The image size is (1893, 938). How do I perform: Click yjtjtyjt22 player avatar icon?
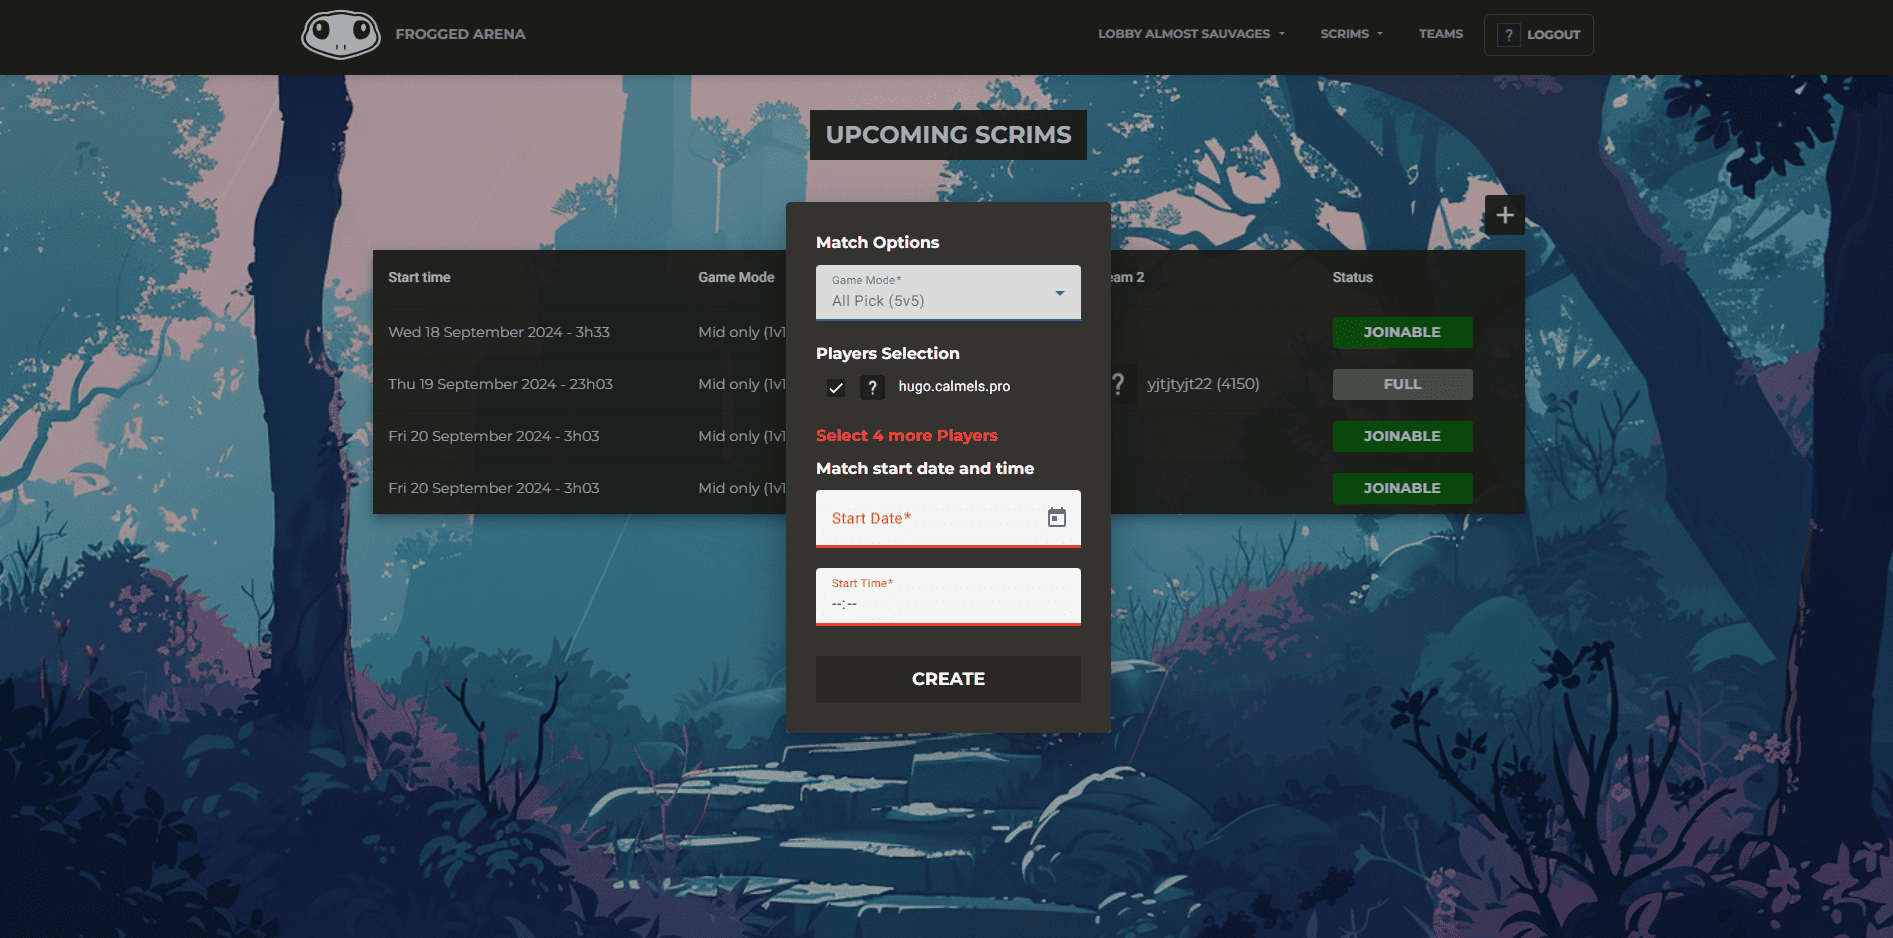(x=1120, y=384)
